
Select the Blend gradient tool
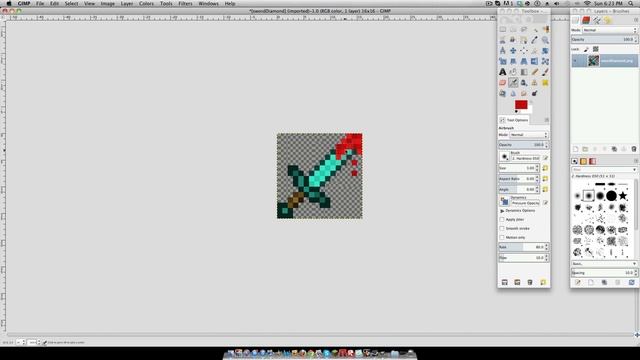pos(524,72)
